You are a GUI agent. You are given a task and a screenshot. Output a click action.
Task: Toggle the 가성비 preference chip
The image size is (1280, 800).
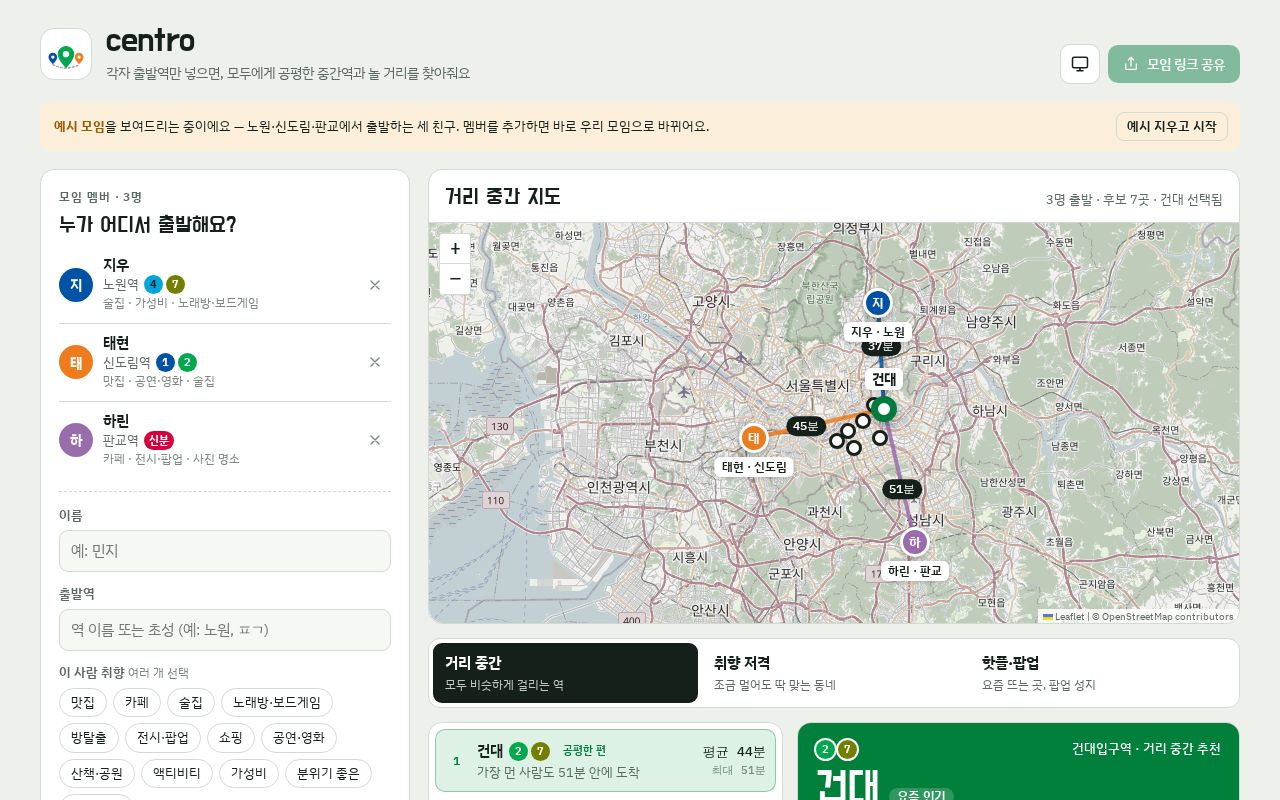click(x=249, y=774)
